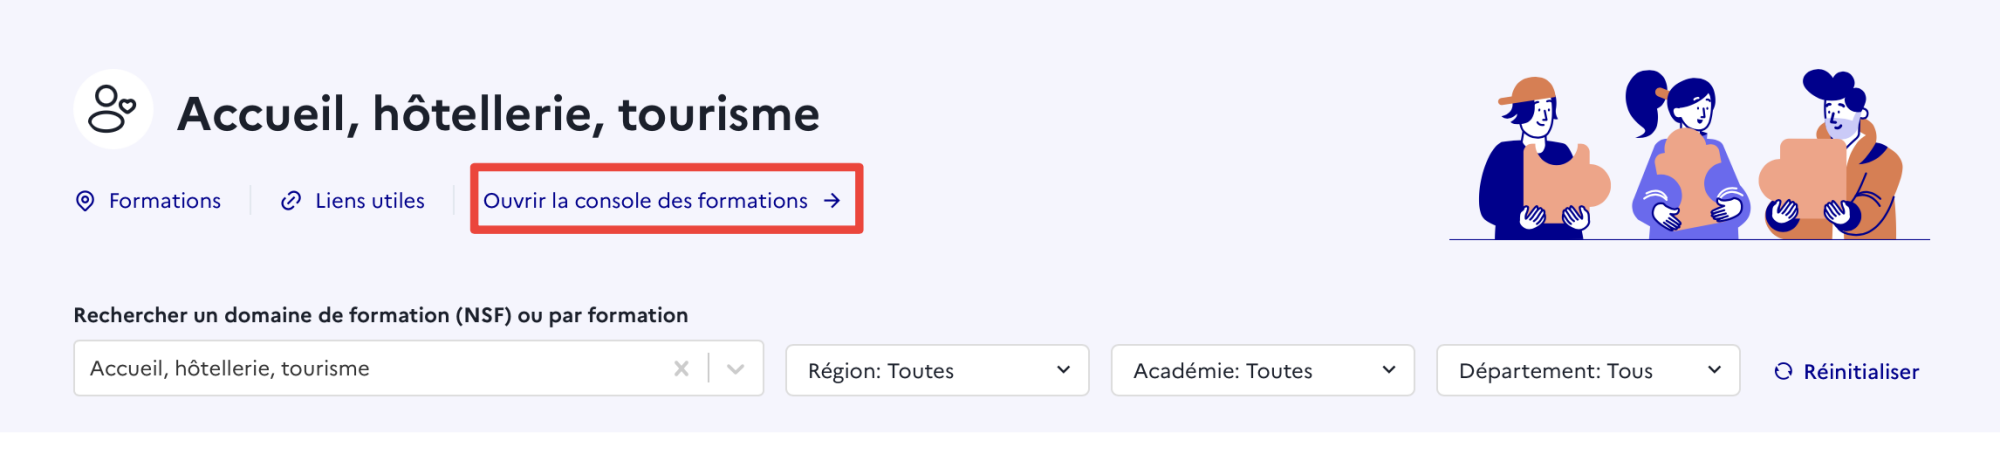Click the location pin icon beside Formations

tap(85, 201)
